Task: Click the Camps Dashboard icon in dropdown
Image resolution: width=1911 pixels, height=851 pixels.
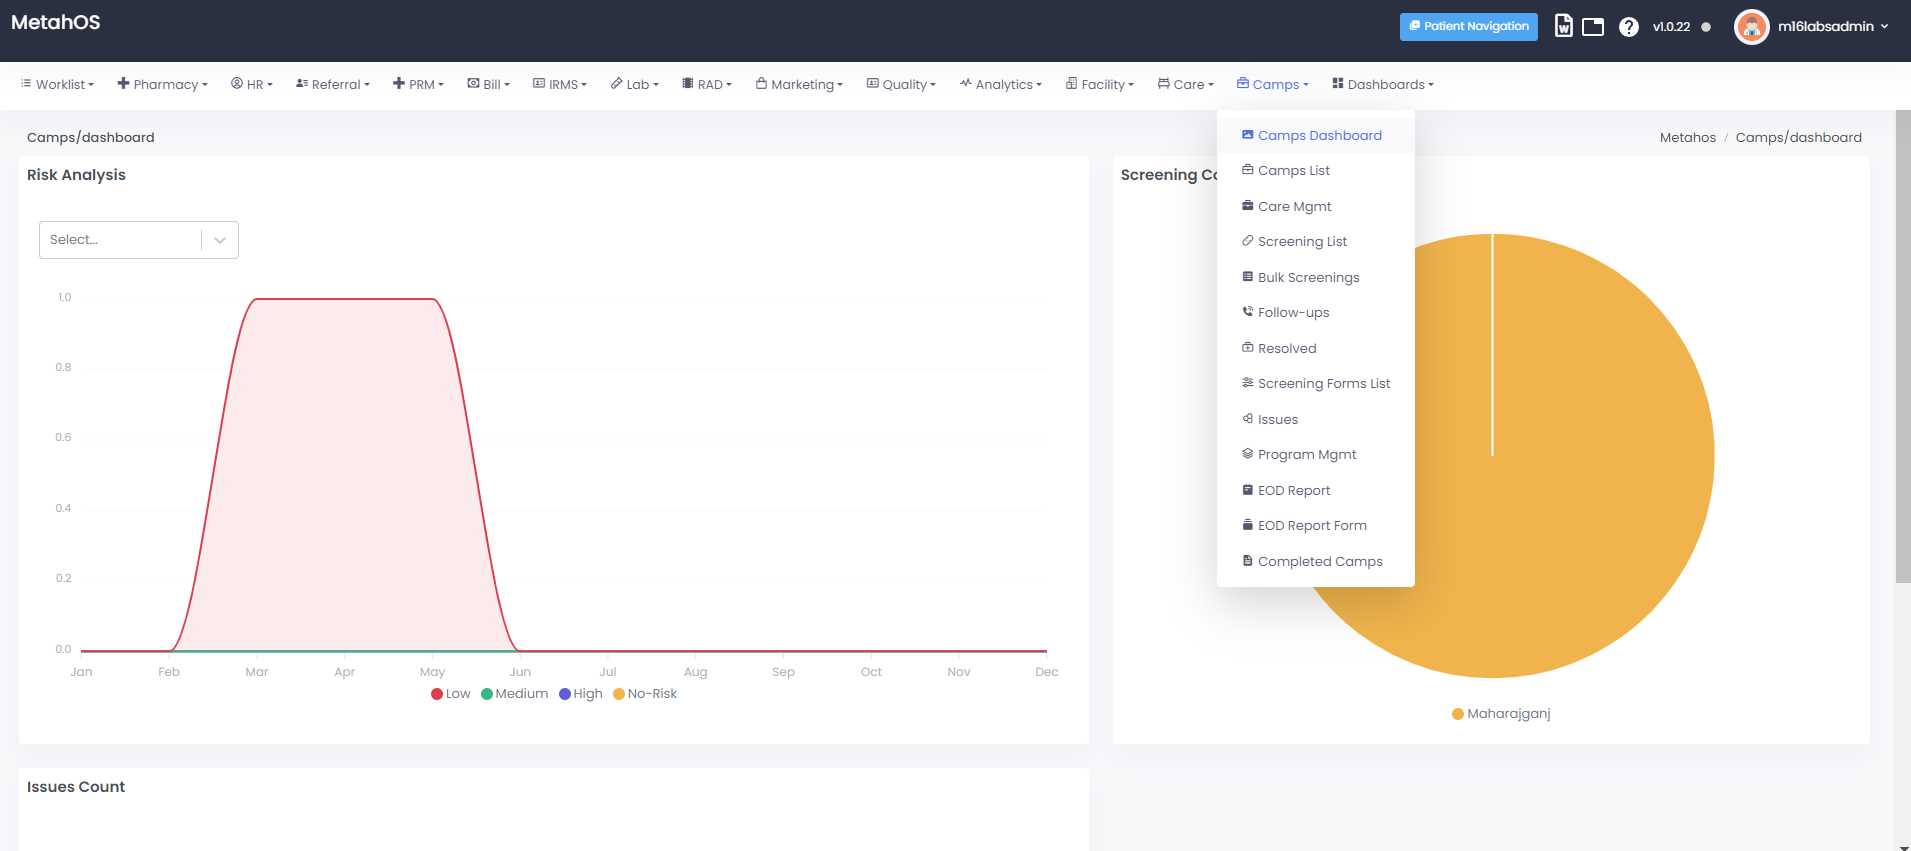Action: click(x=1247, y=135)
